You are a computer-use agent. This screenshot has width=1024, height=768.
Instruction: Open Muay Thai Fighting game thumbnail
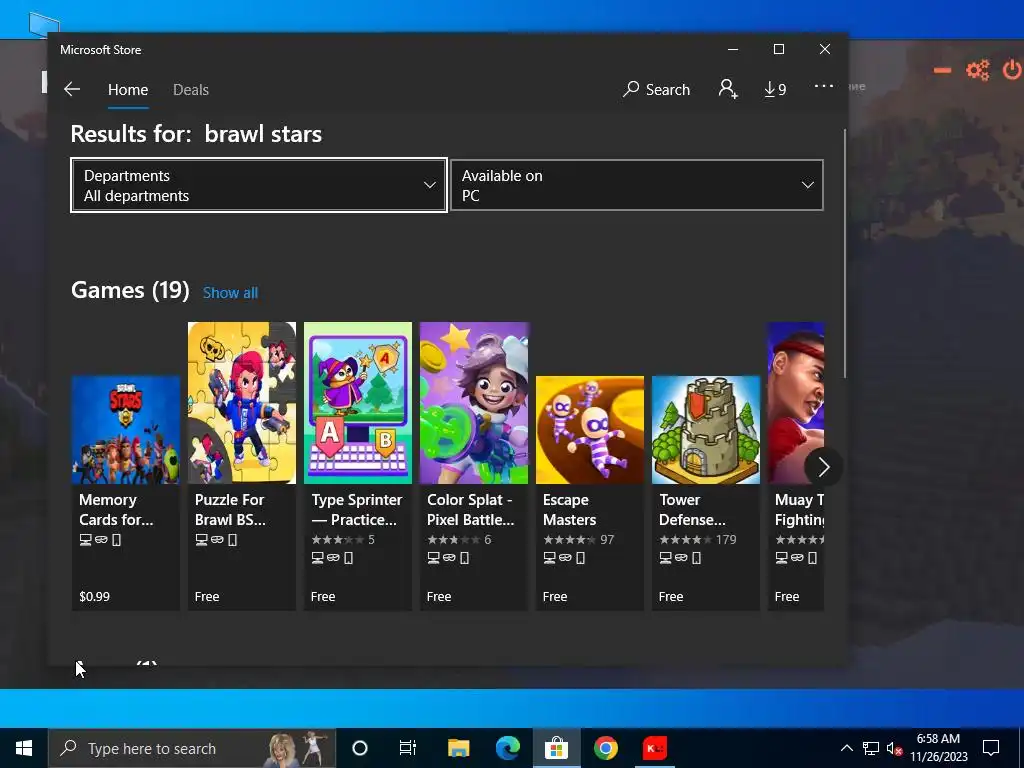click(796, 403)
